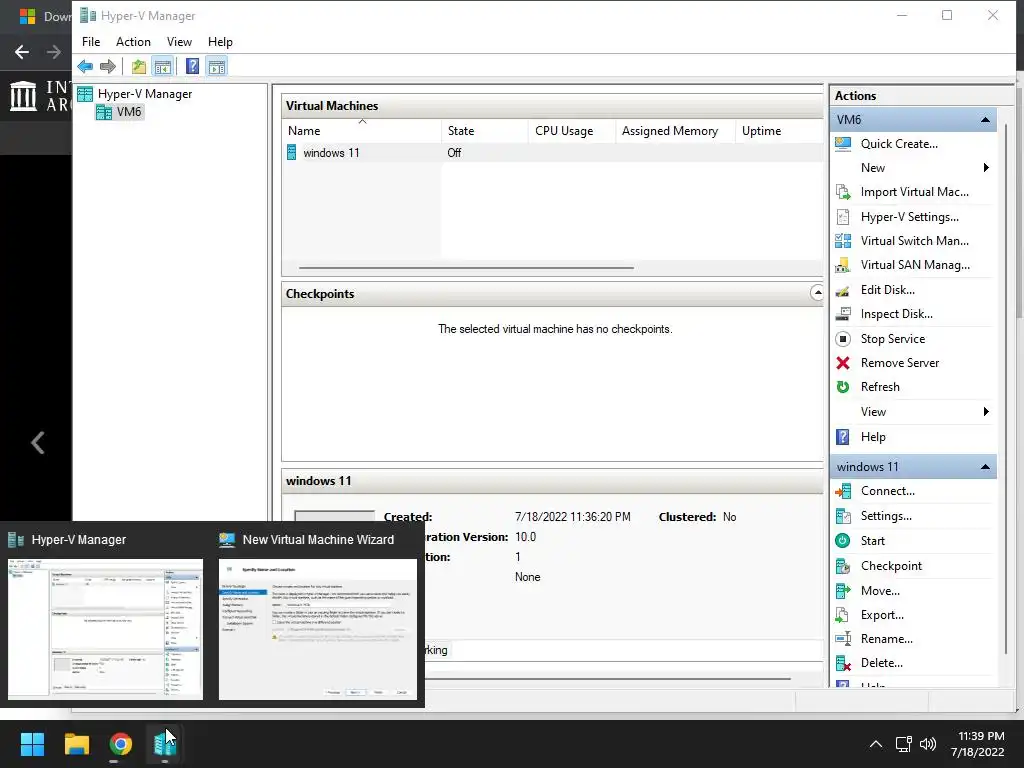This screenshot has height=768, width=1024.
Task: Open the File menu
Action: (91, 42)
